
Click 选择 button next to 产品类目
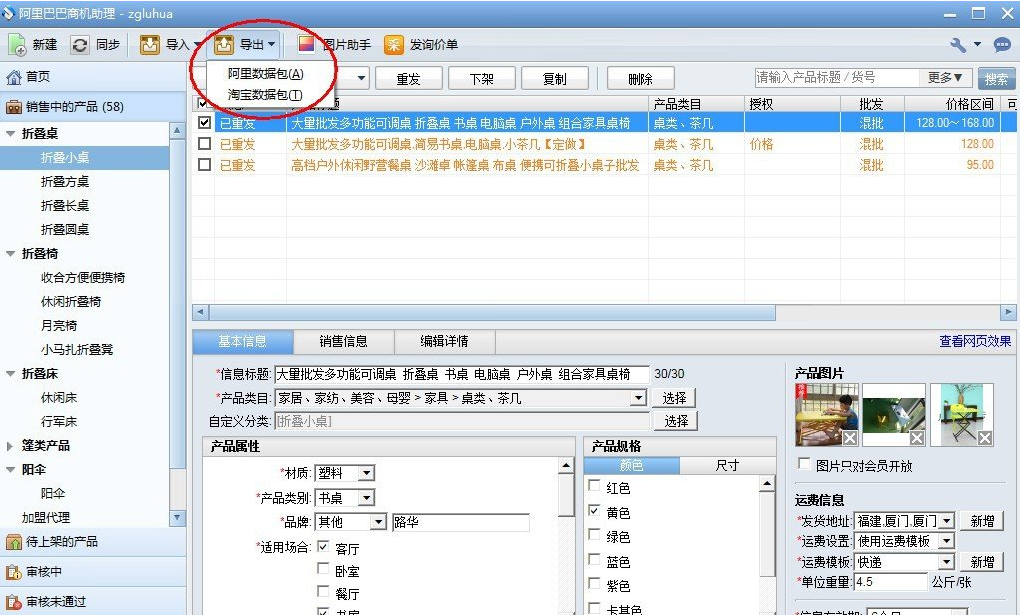(x=674, y=397)
